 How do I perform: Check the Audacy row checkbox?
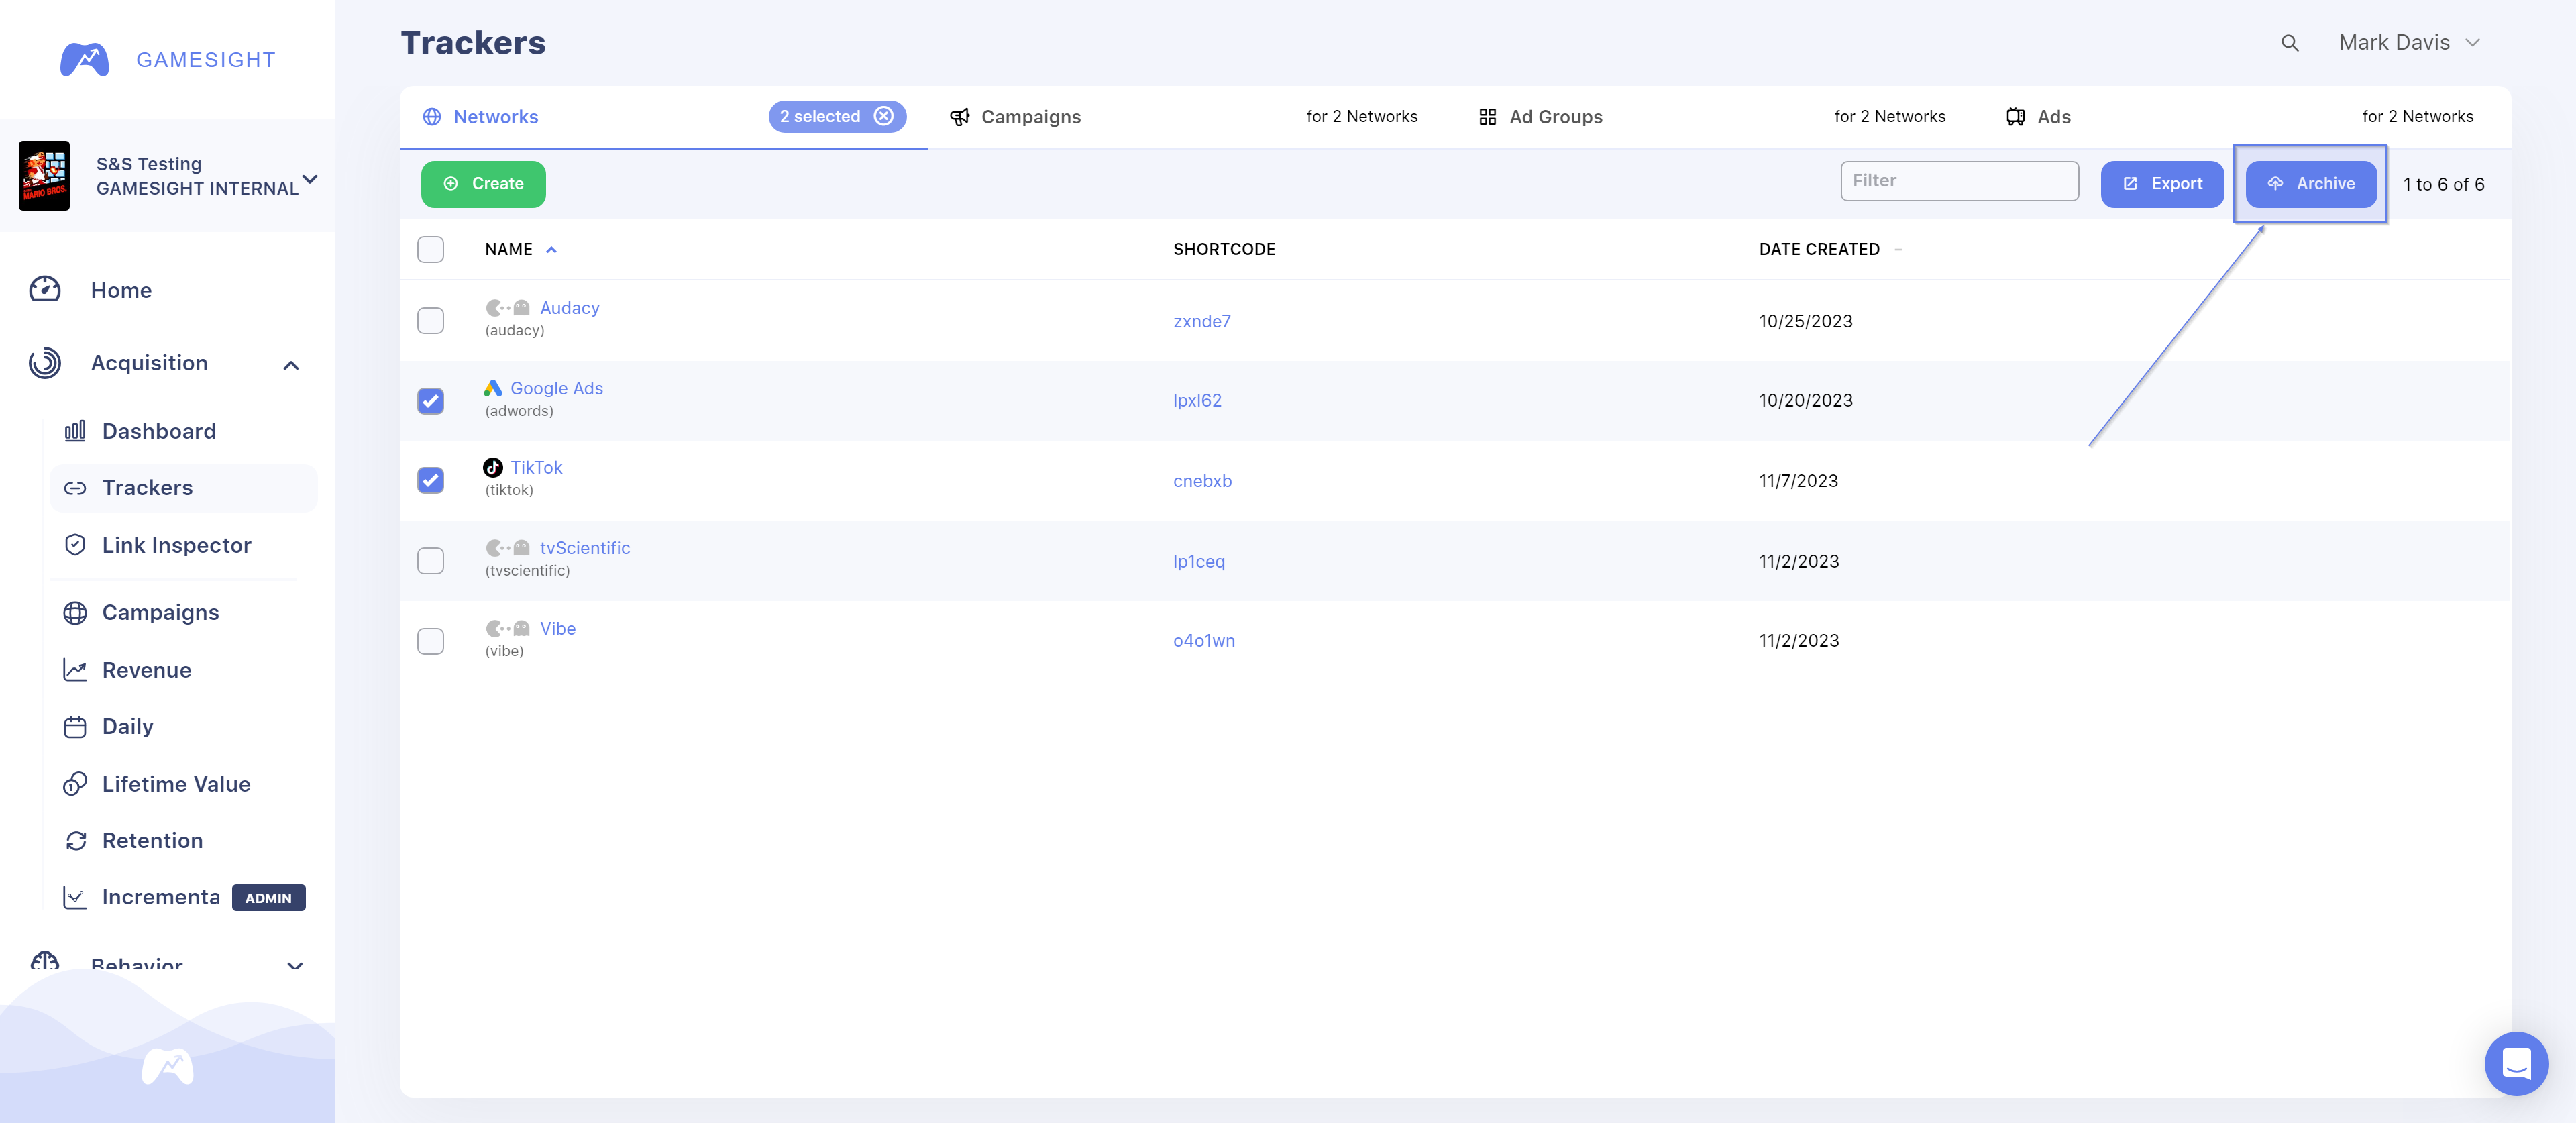[431, 320]
